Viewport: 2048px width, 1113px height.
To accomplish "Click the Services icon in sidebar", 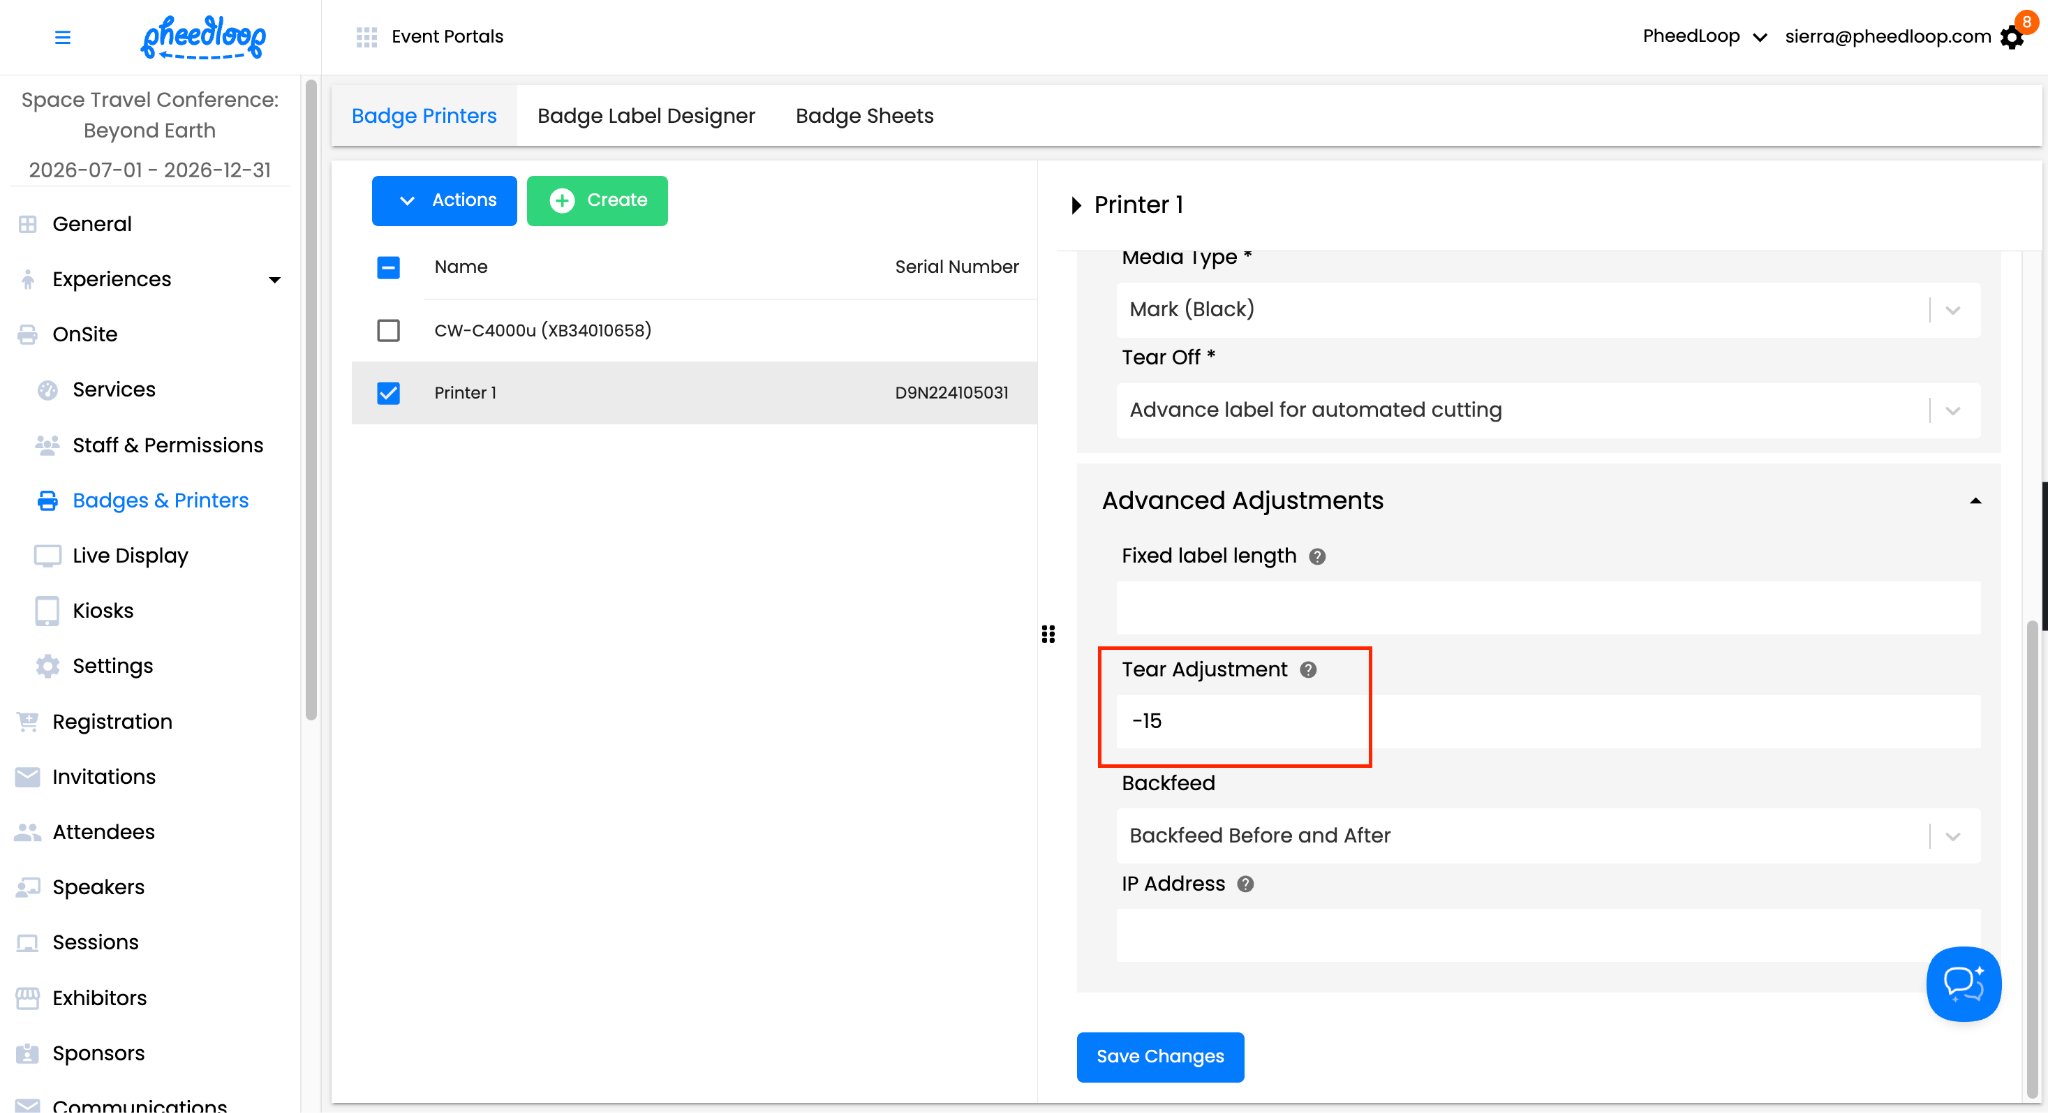I will tap(47, 390).
